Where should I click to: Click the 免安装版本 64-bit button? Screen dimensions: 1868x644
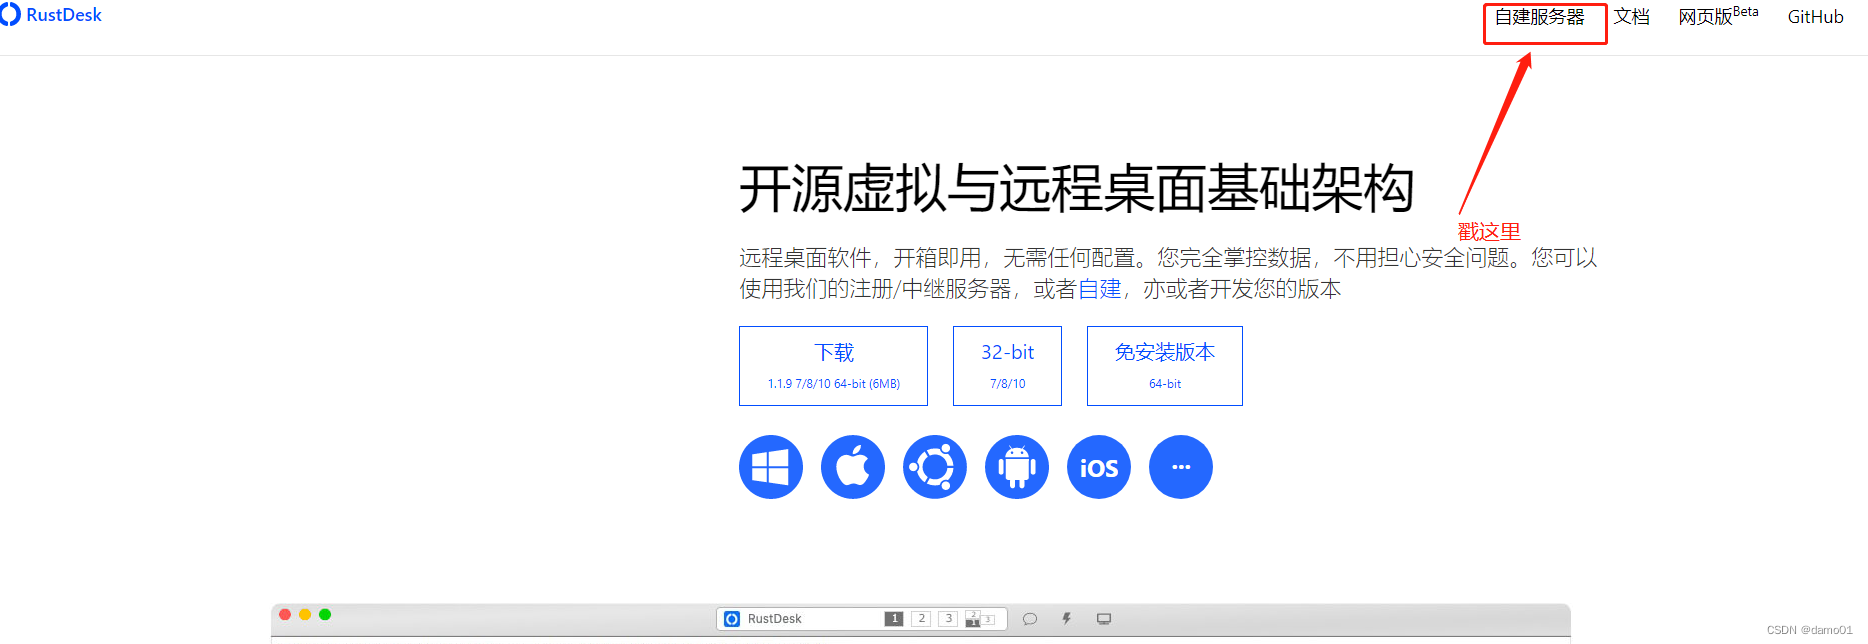[1165, 366]
